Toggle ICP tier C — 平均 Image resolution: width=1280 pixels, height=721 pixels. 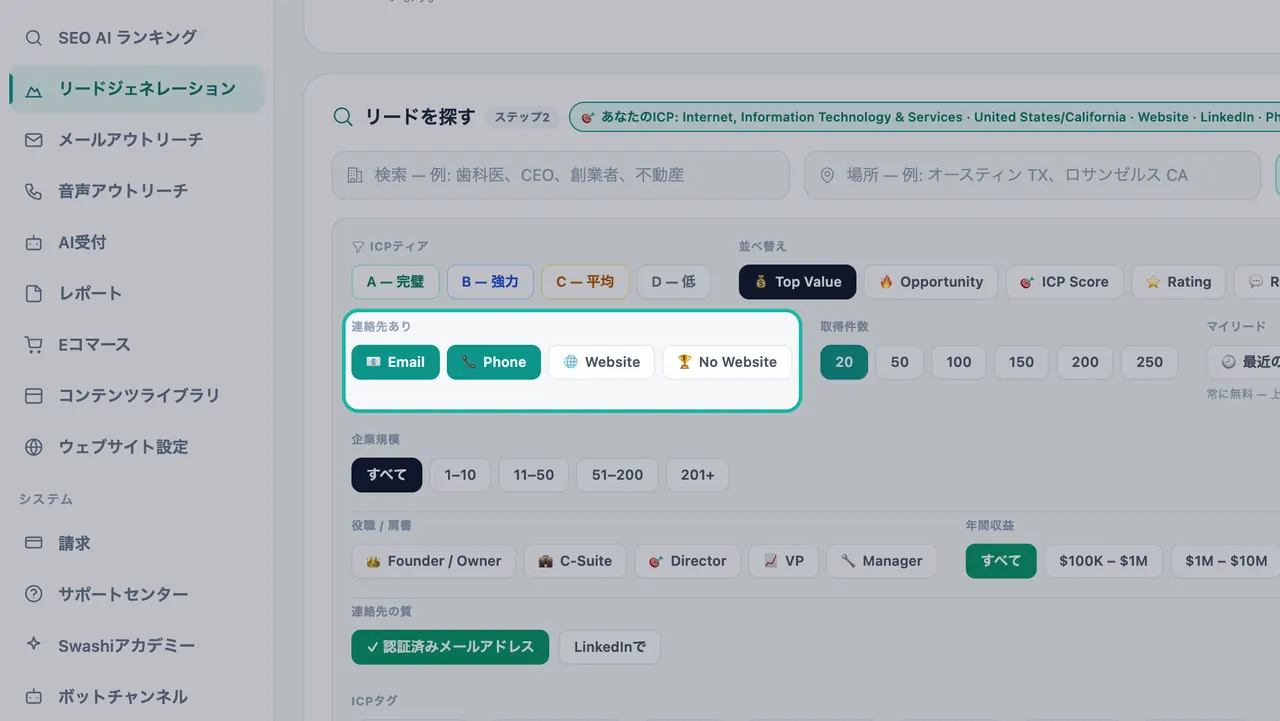585,282
